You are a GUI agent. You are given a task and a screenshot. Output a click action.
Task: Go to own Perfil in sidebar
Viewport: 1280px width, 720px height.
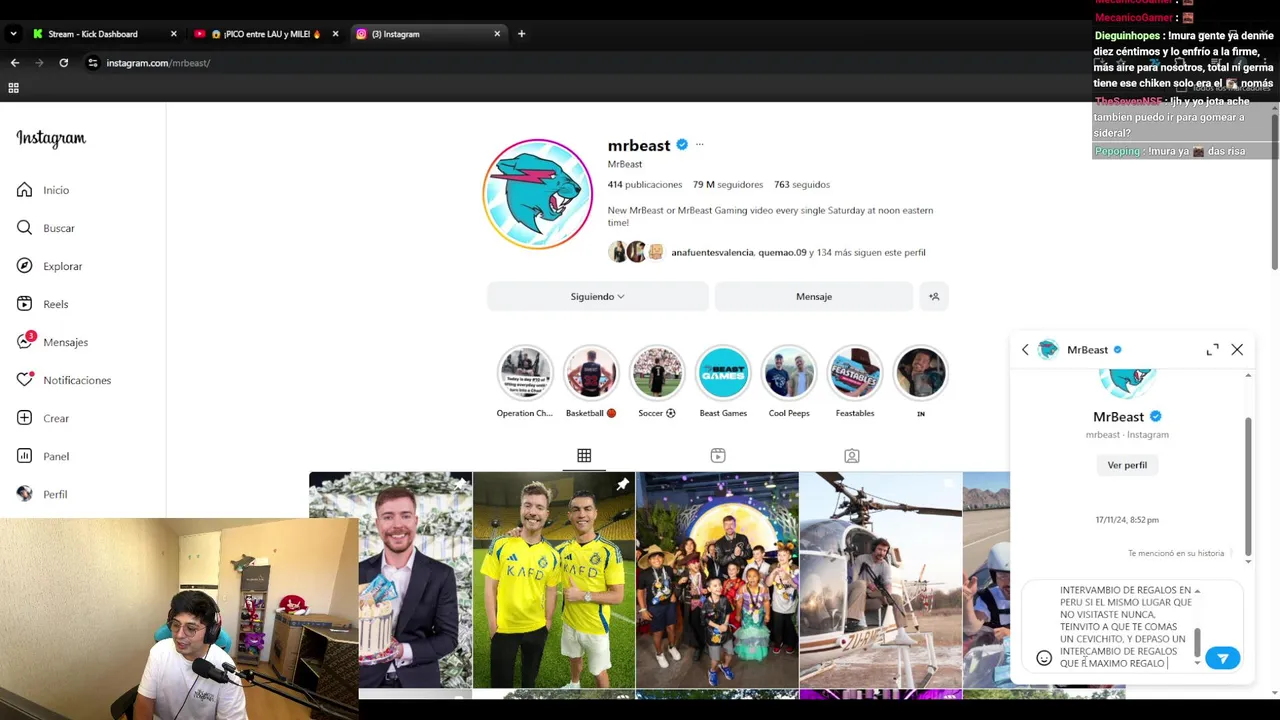pos(42,494)
